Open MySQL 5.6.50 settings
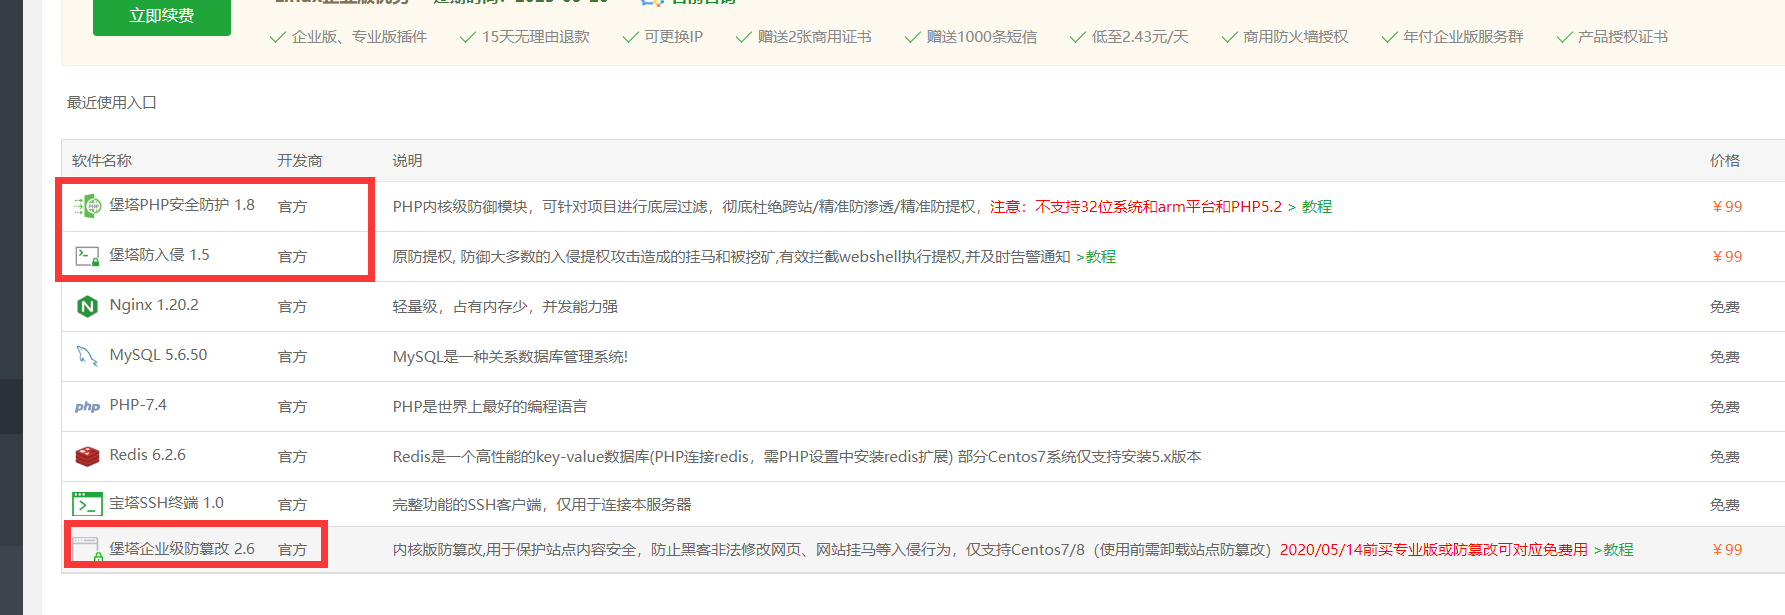1785x615 pixels. [x=159, y=355]
